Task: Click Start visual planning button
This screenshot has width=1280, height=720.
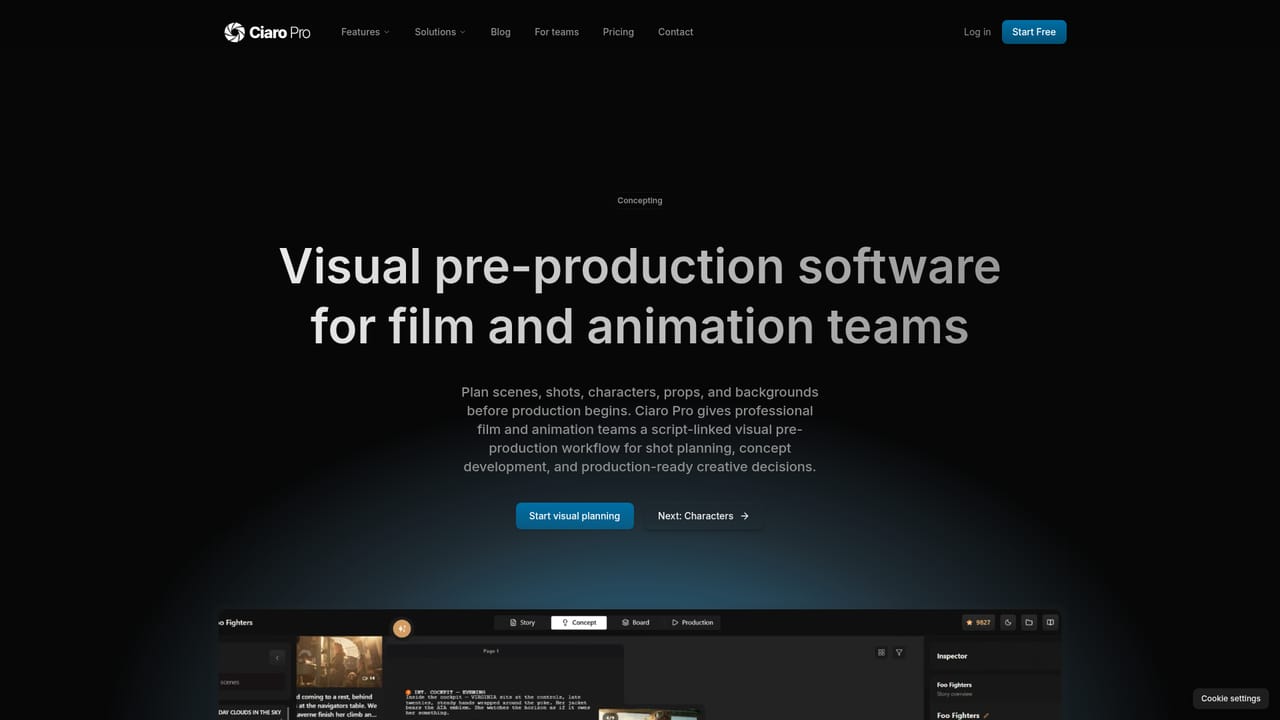Action: (x=575, y=516)
